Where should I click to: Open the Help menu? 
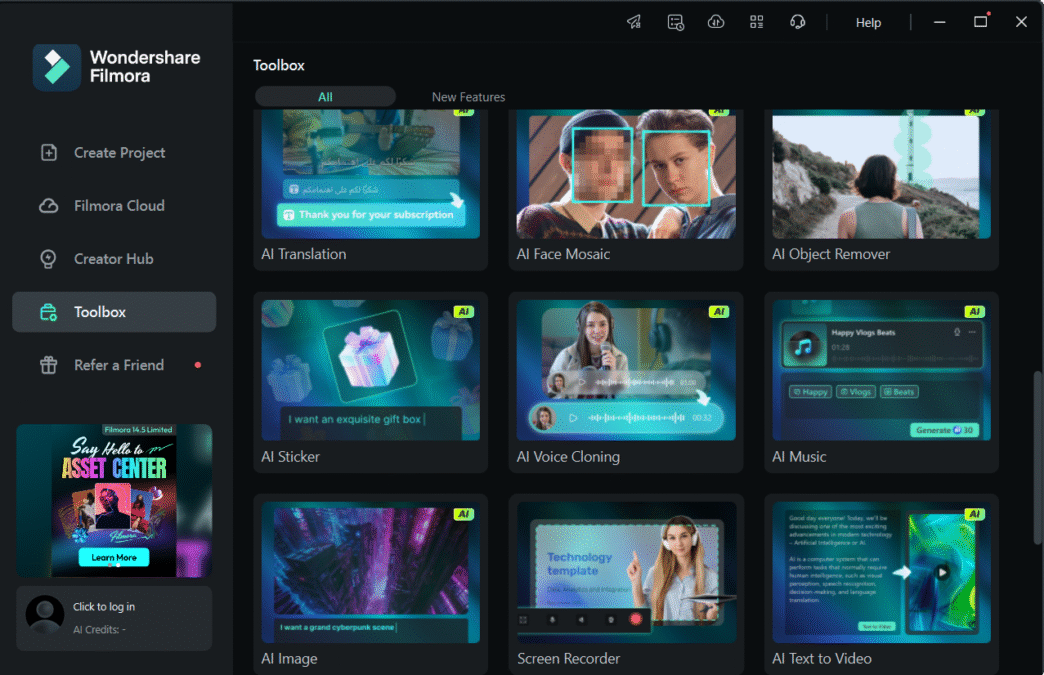[x=868, y=23]
